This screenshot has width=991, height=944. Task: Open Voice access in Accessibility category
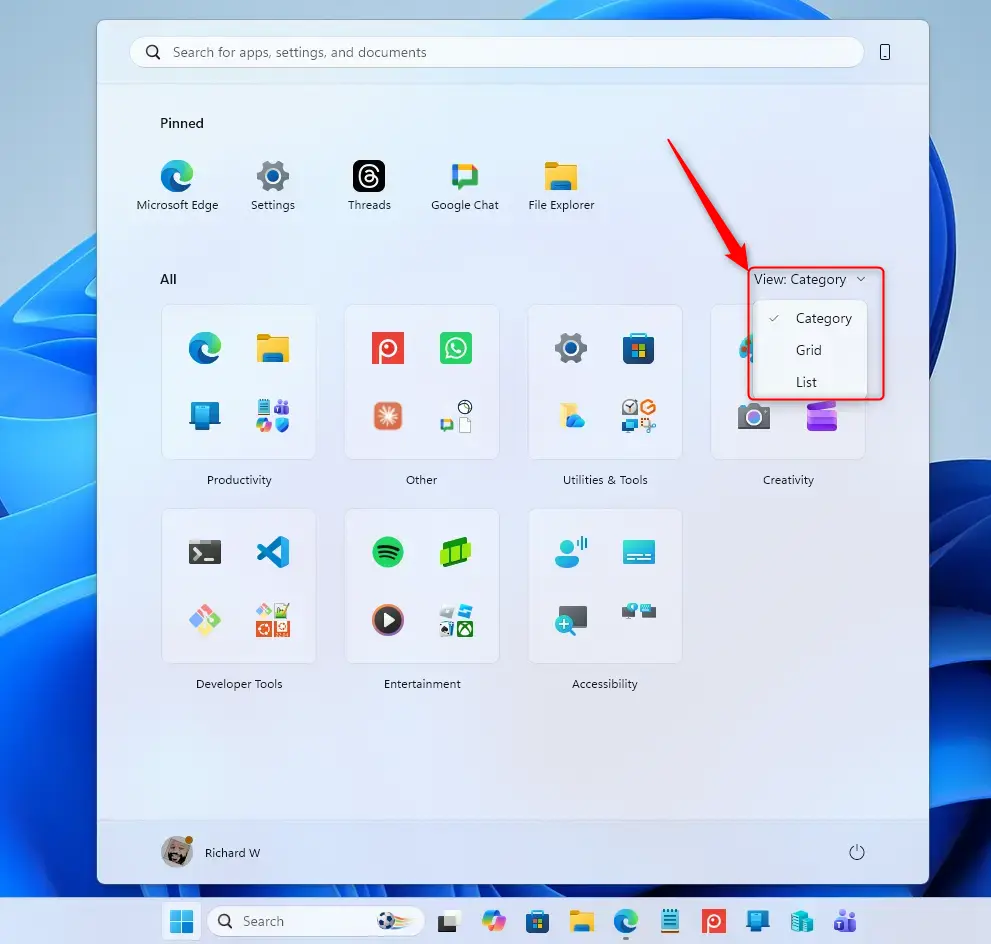click(x=571, y=552)
